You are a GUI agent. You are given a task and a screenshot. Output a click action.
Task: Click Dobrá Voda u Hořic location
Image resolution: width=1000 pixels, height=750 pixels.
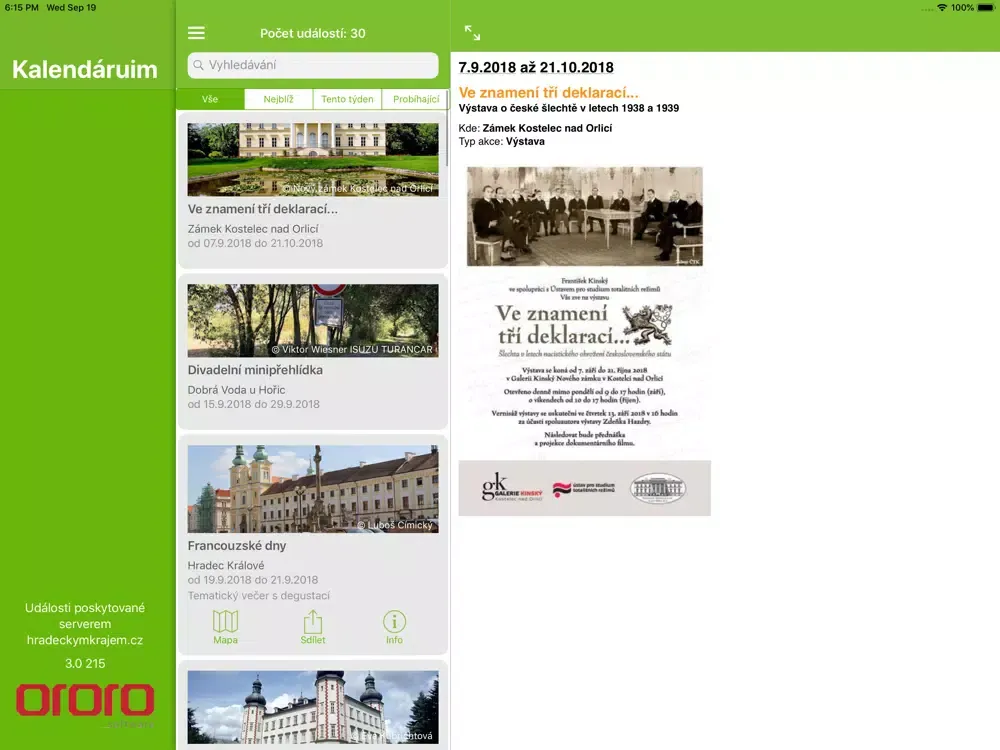[x=237, y=390]
